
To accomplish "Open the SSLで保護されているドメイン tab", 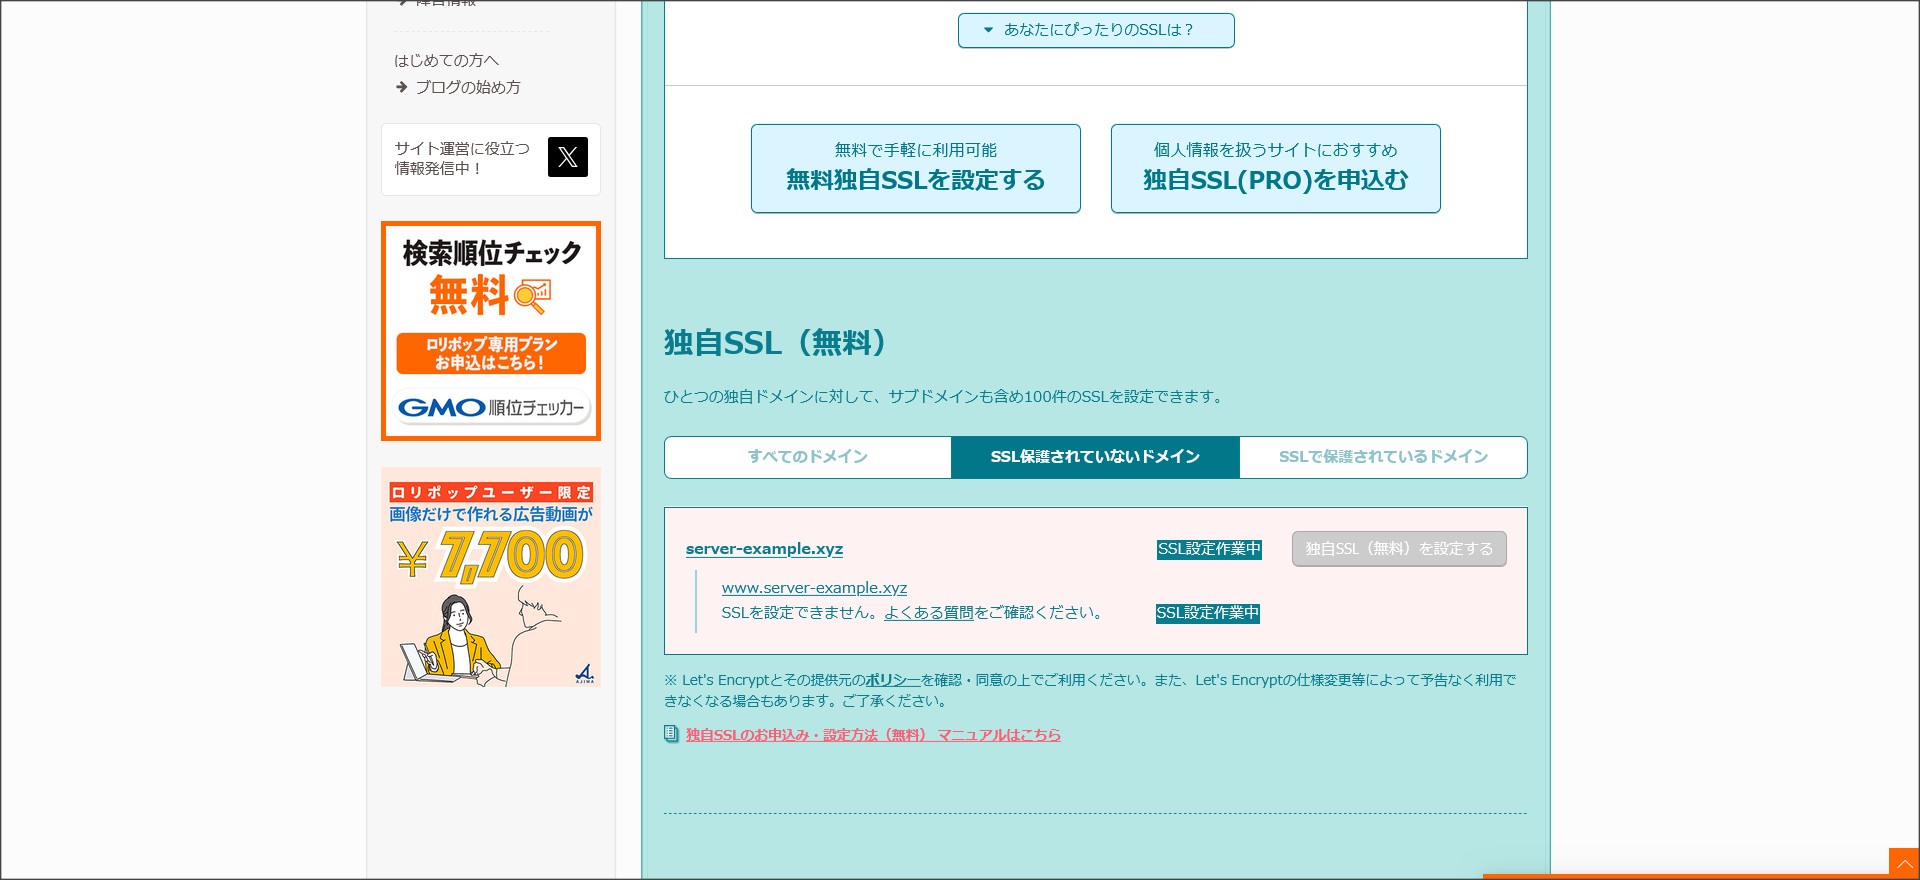I will coord(1383,457).
